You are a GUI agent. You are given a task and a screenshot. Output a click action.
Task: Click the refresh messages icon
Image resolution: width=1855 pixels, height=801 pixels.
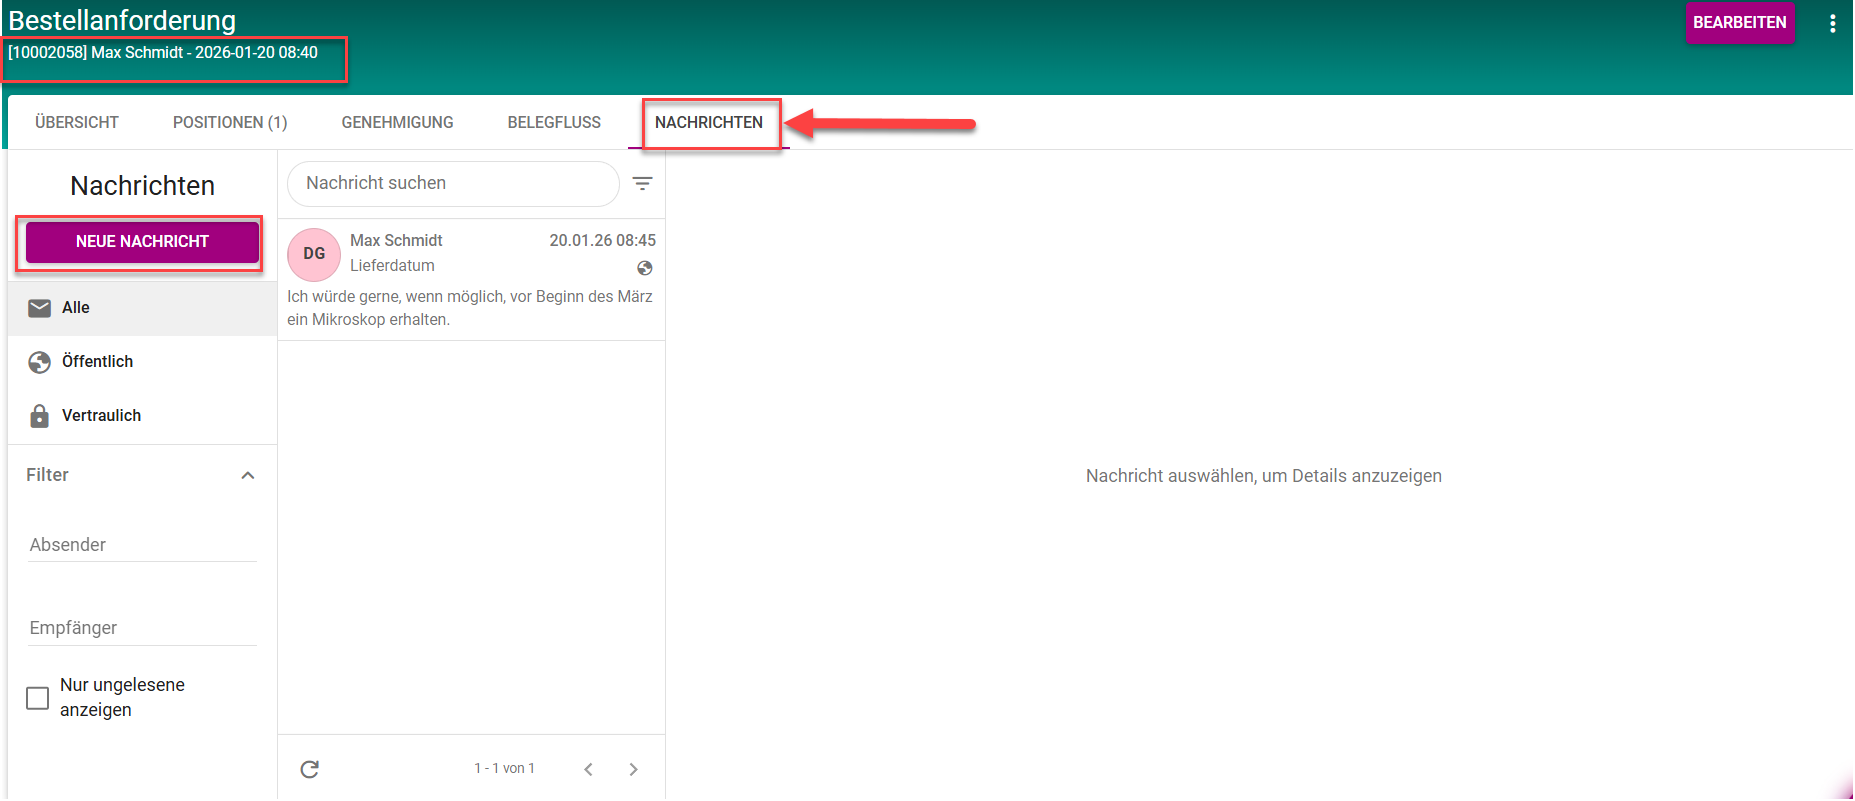310,769
